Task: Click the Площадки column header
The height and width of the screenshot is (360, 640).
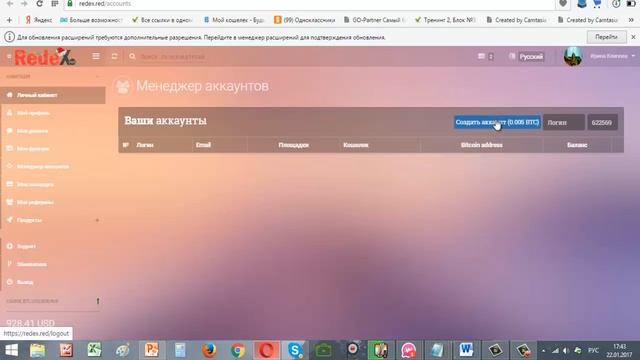Action: click(293, 145)
